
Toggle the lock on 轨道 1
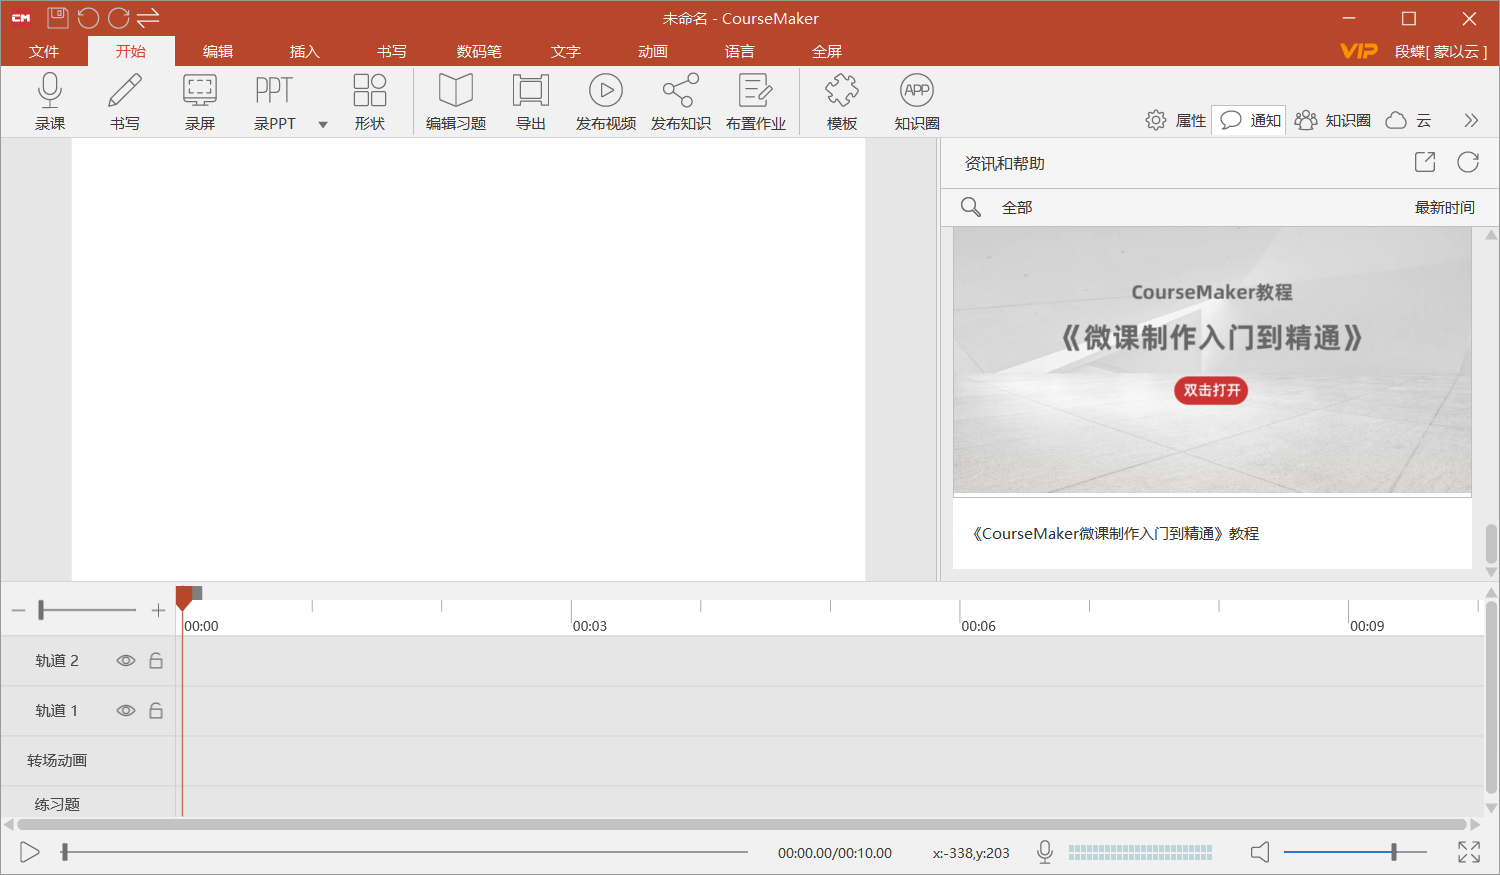(x=156, y=711)
